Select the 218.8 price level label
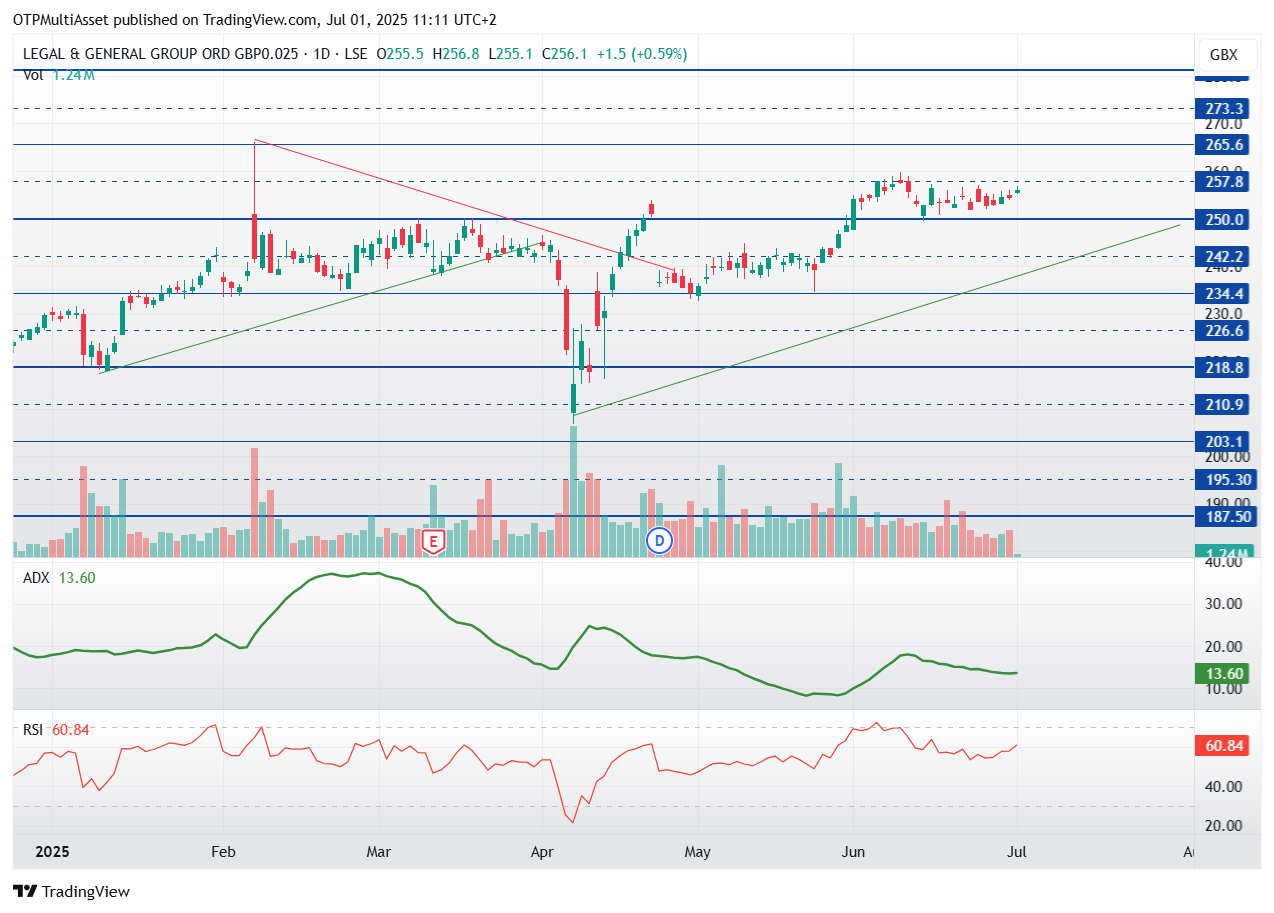 1224,368
